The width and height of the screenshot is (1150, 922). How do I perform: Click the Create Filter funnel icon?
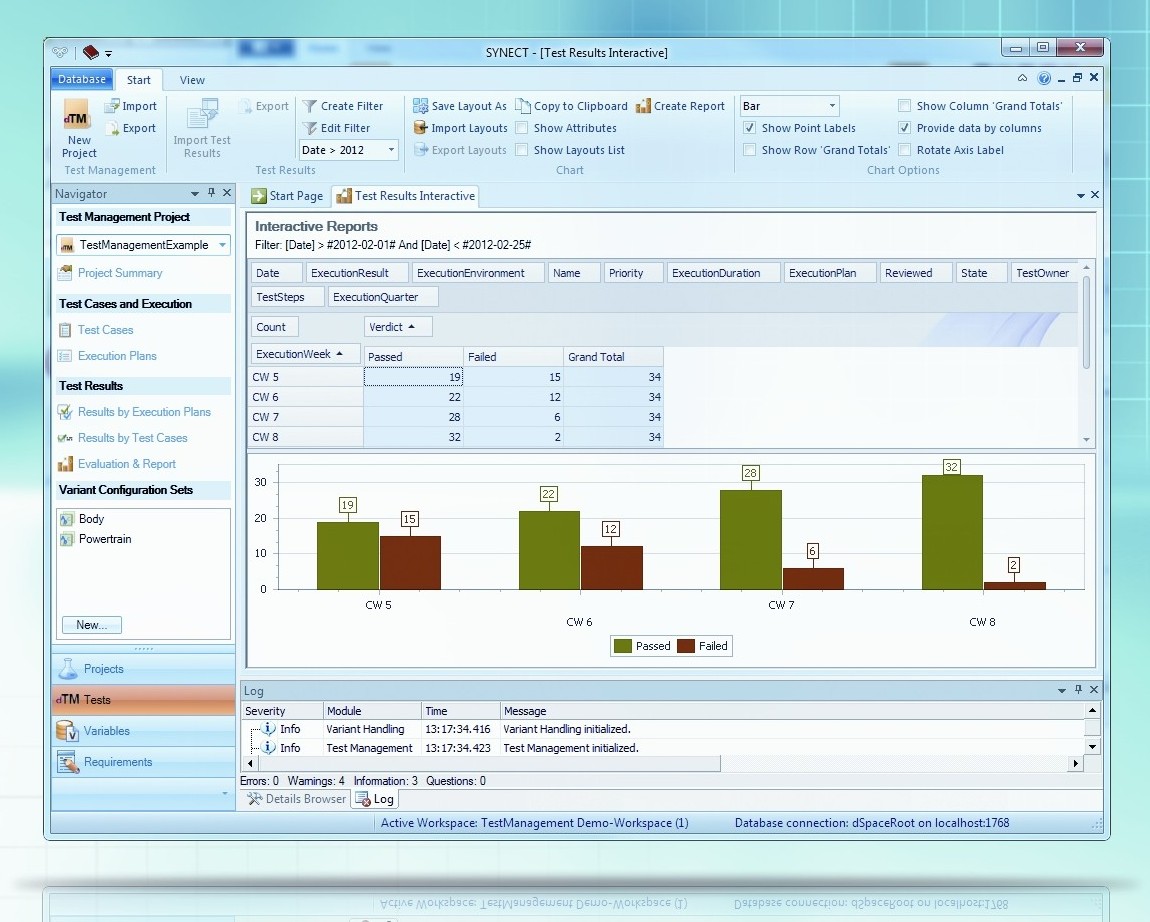(x=310, y=106)
